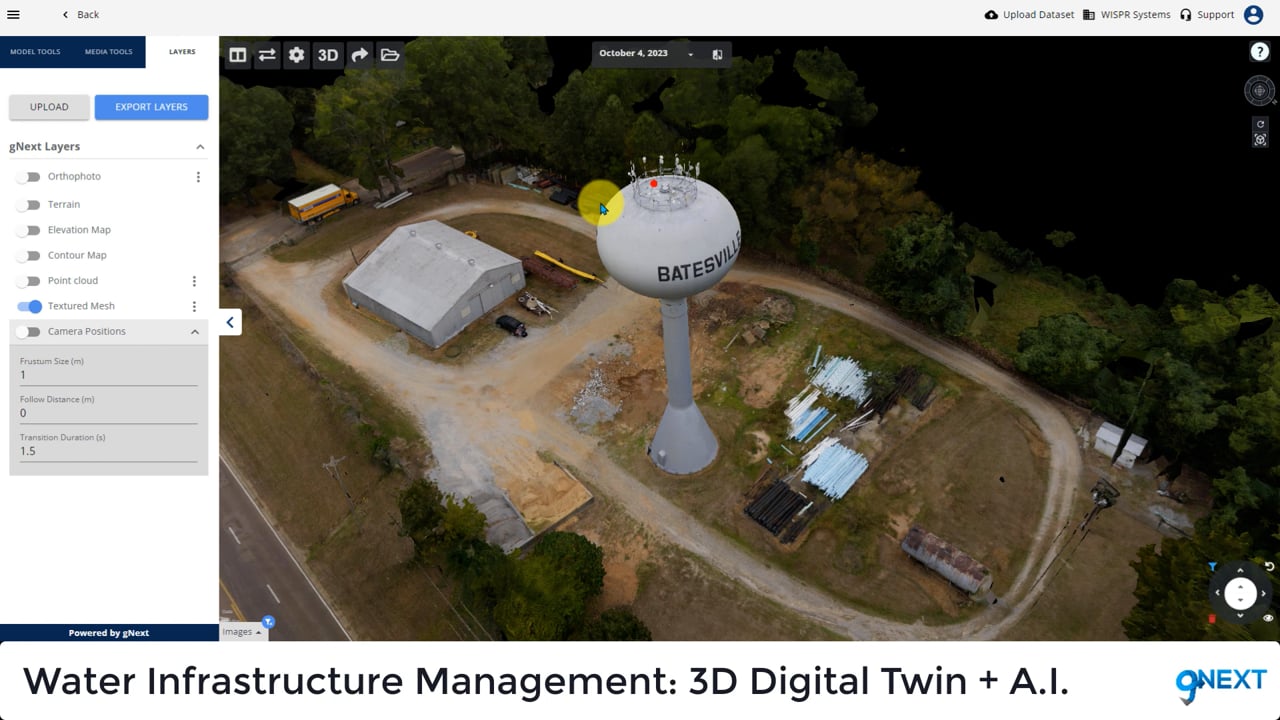Click the undo rotation icon
Viewport: 1280px width, 720px height.
pos(1269,567)
